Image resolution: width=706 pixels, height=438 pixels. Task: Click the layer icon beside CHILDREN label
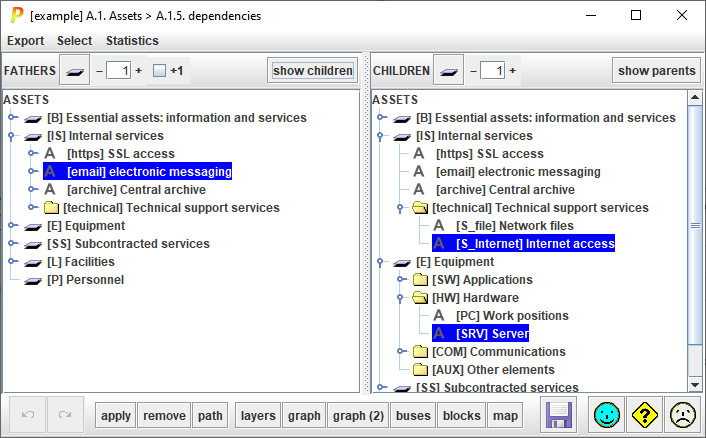click(449, 71)
